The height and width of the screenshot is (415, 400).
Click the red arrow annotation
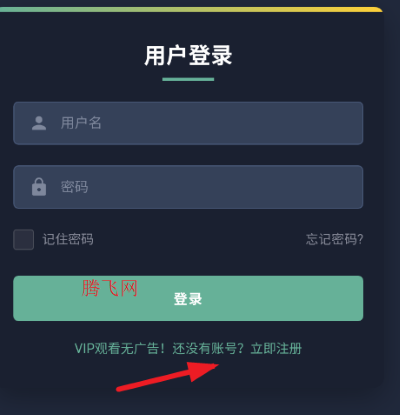[x=167, y=376]
